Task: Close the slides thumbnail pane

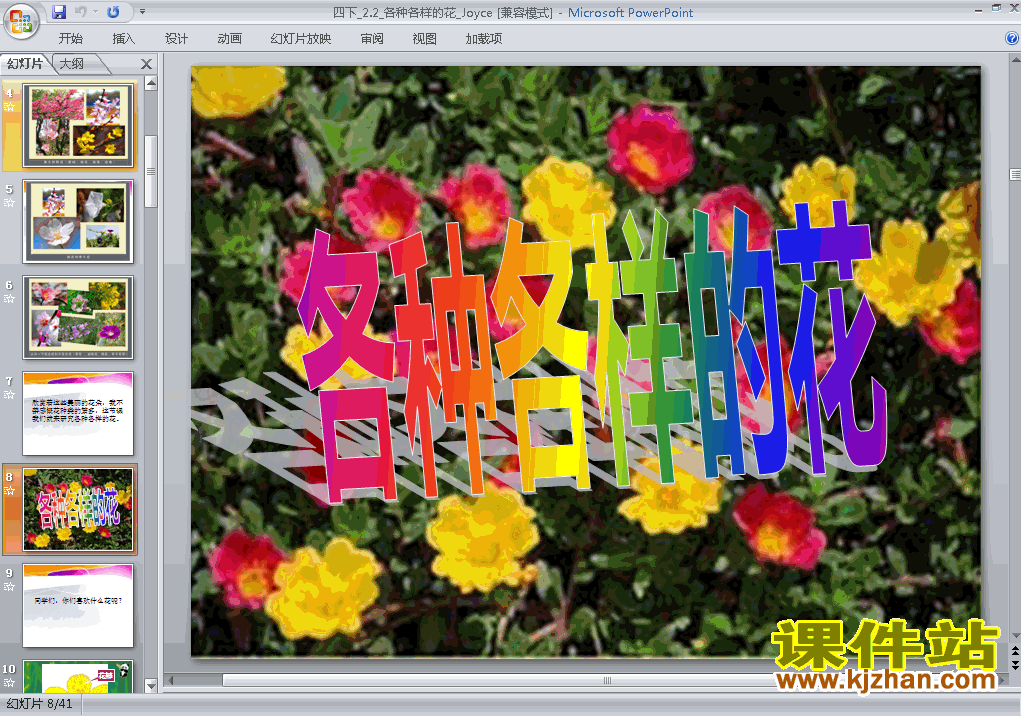Action: pos(147,64)
